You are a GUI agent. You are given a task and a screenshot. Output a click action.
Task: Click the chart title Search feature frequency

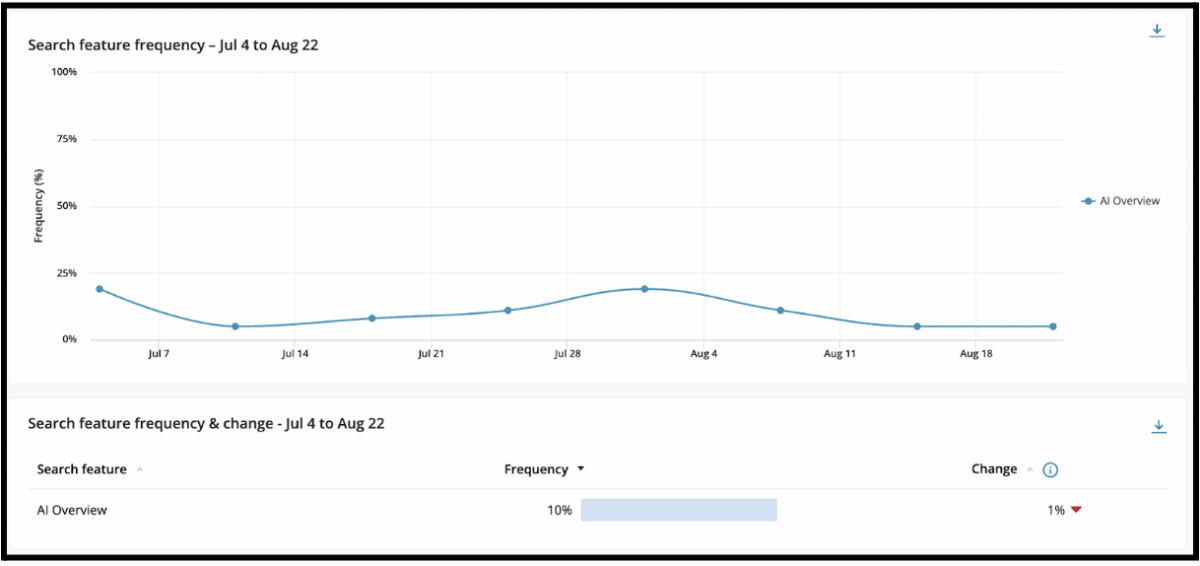click(173, 45)
